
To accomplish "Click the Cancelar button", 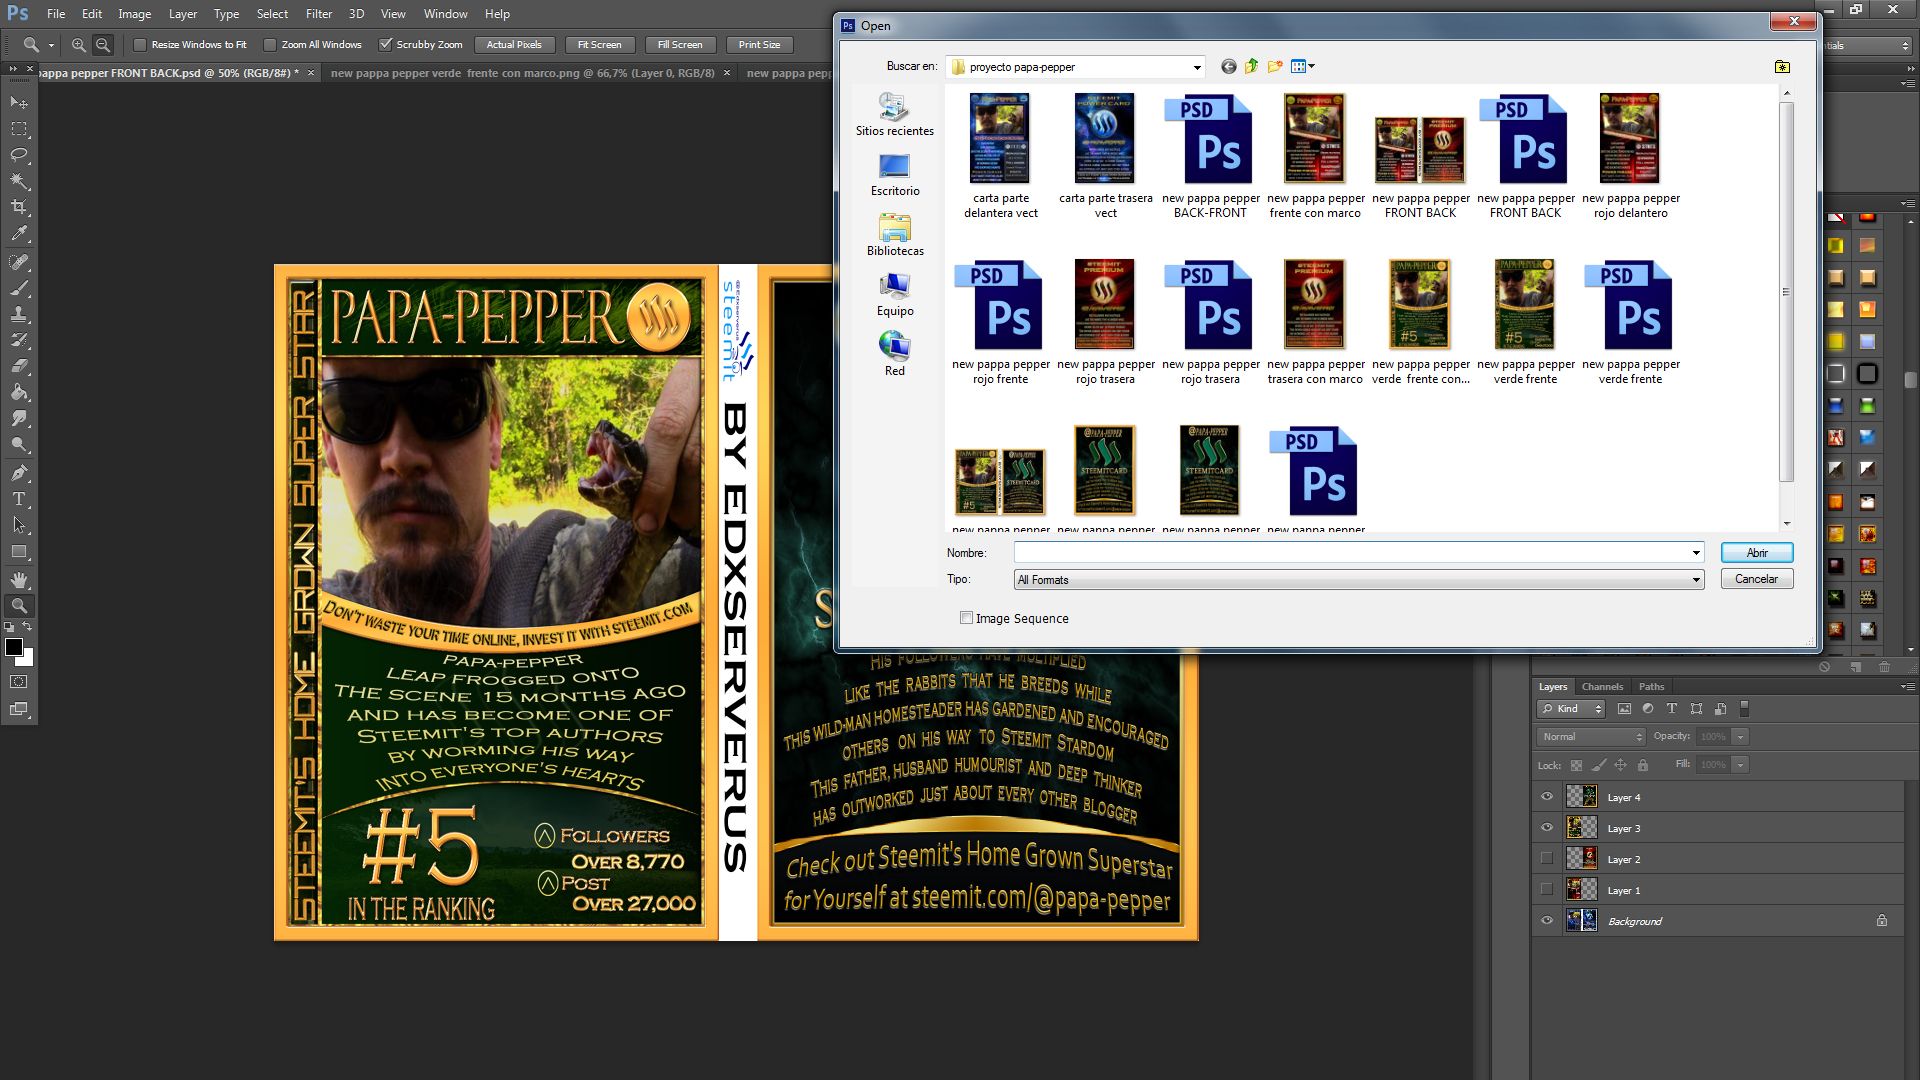I will (x=1756, y=579).
